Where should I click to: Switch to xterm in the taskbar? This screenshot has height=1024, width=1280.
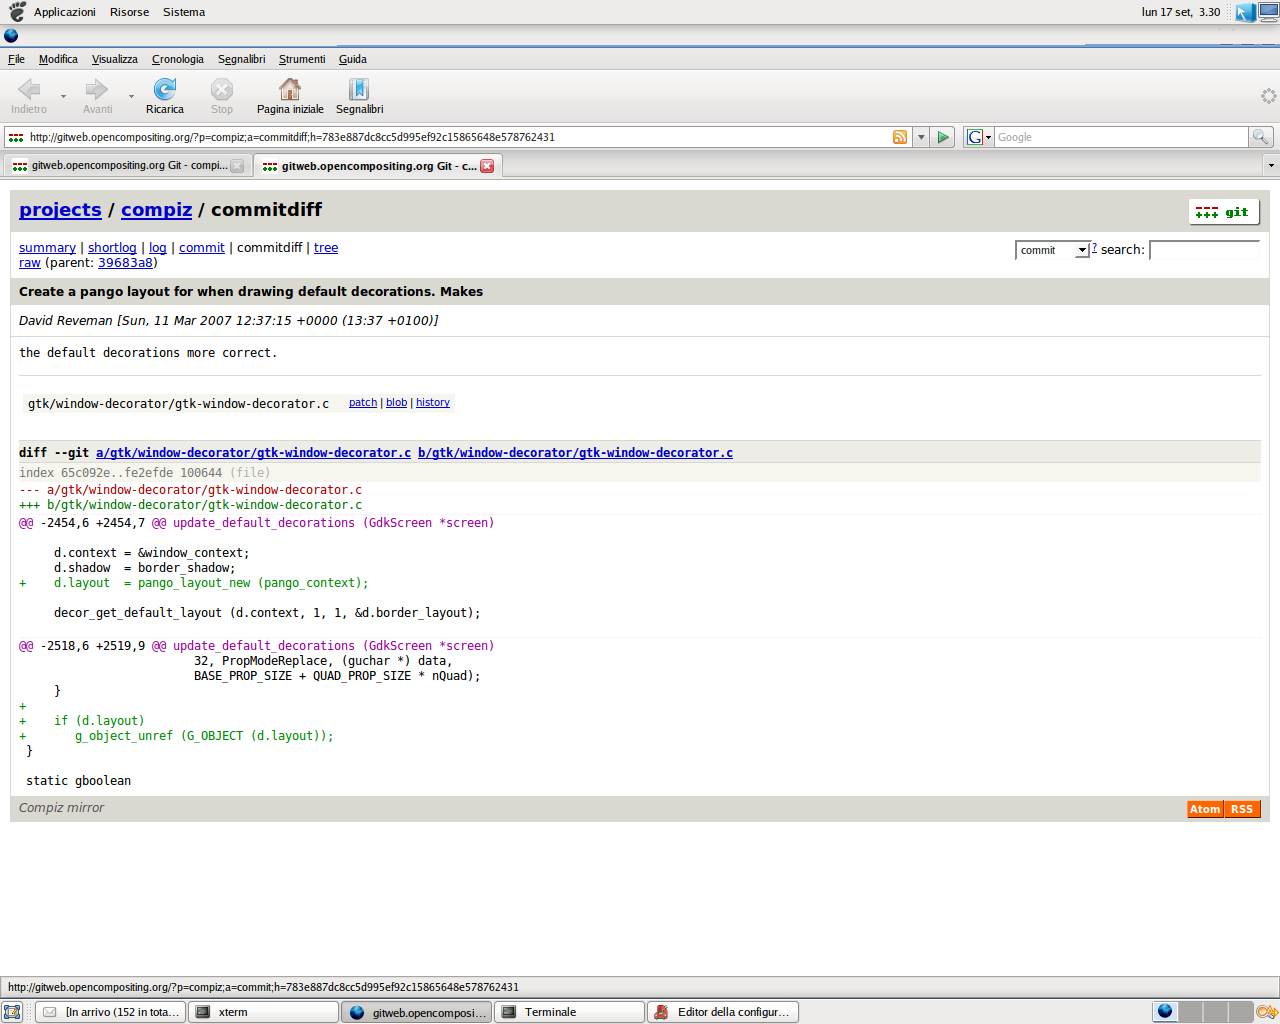point(264,1012)
